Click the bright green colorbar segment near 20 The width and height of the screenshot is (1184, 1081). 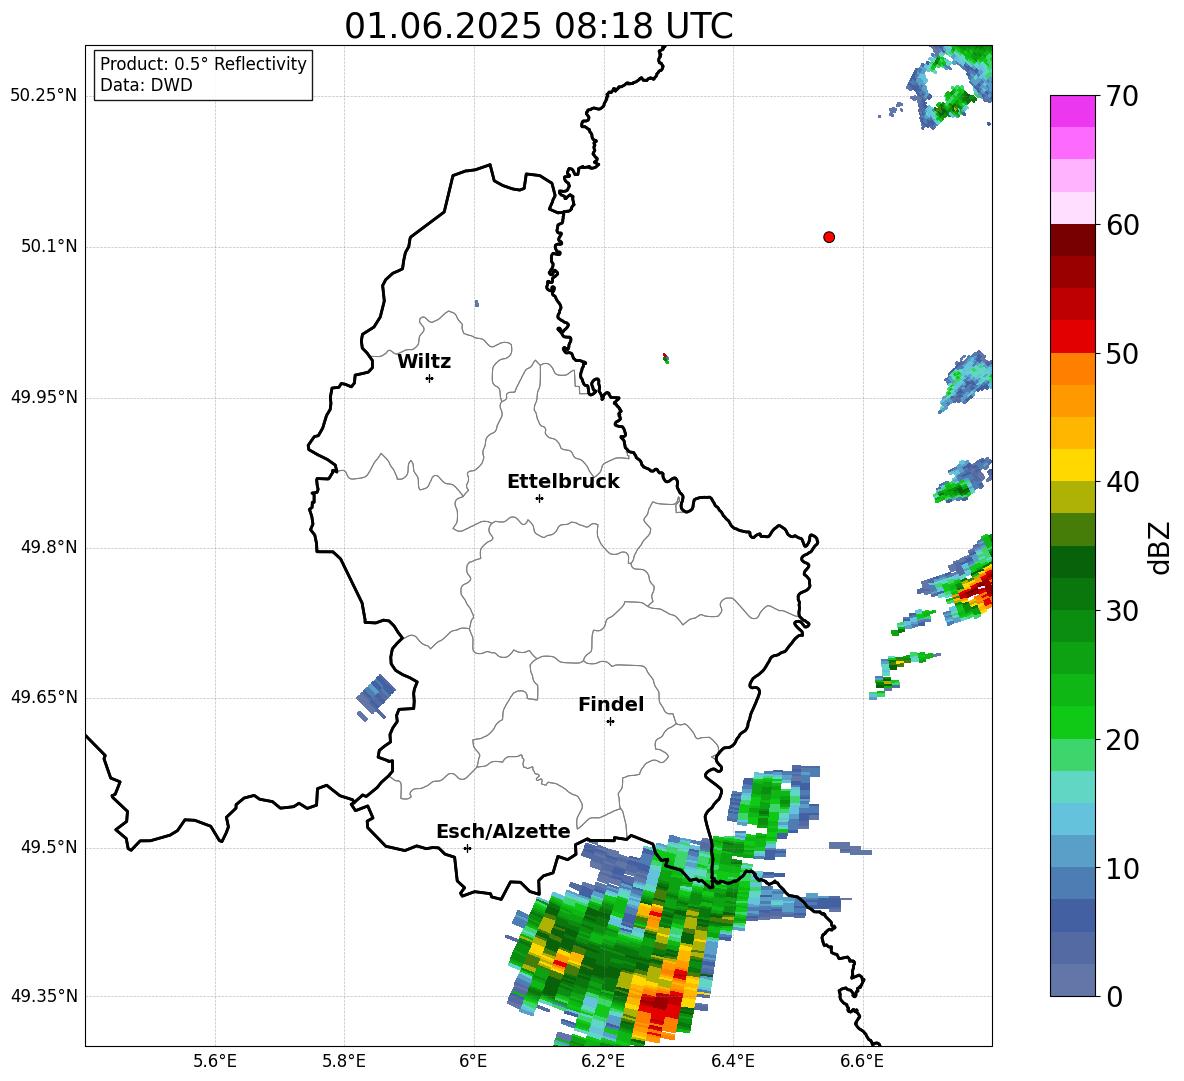click(x=1072, y=722)
